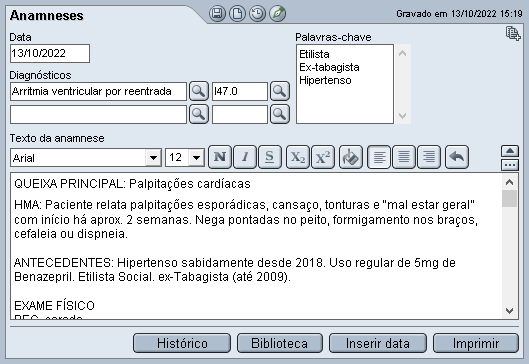Screen dimensions: 529x364
Task: Click the empty second diagnosis field
Action: pos(98,114)
